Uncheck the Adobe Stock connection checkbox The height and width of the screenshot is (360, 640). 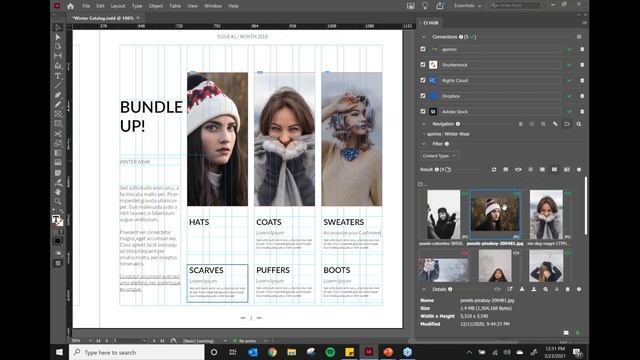[x=423, y=111]
